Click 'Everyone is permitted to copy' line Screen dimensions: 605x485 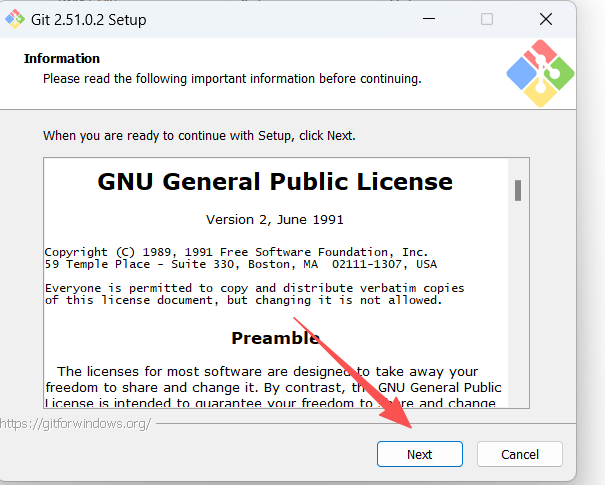(254, 288)
